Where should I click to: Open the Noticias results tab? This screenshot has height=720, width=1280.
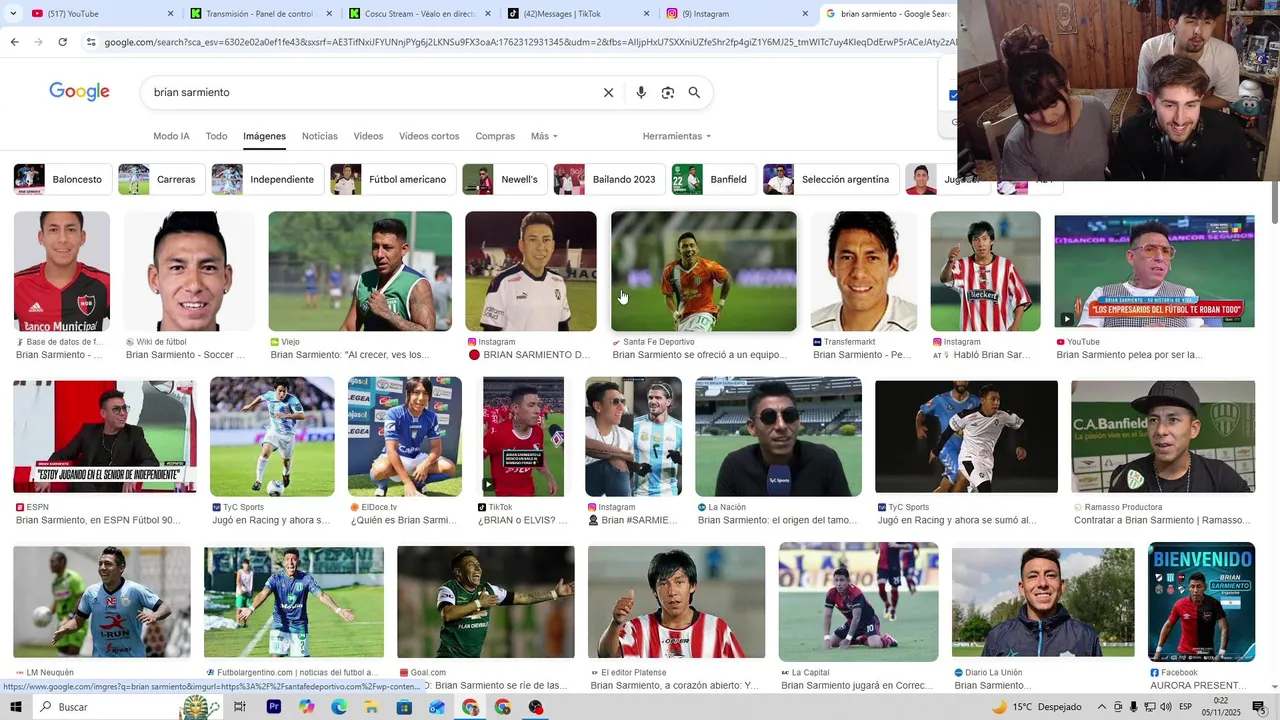(320, 136)
